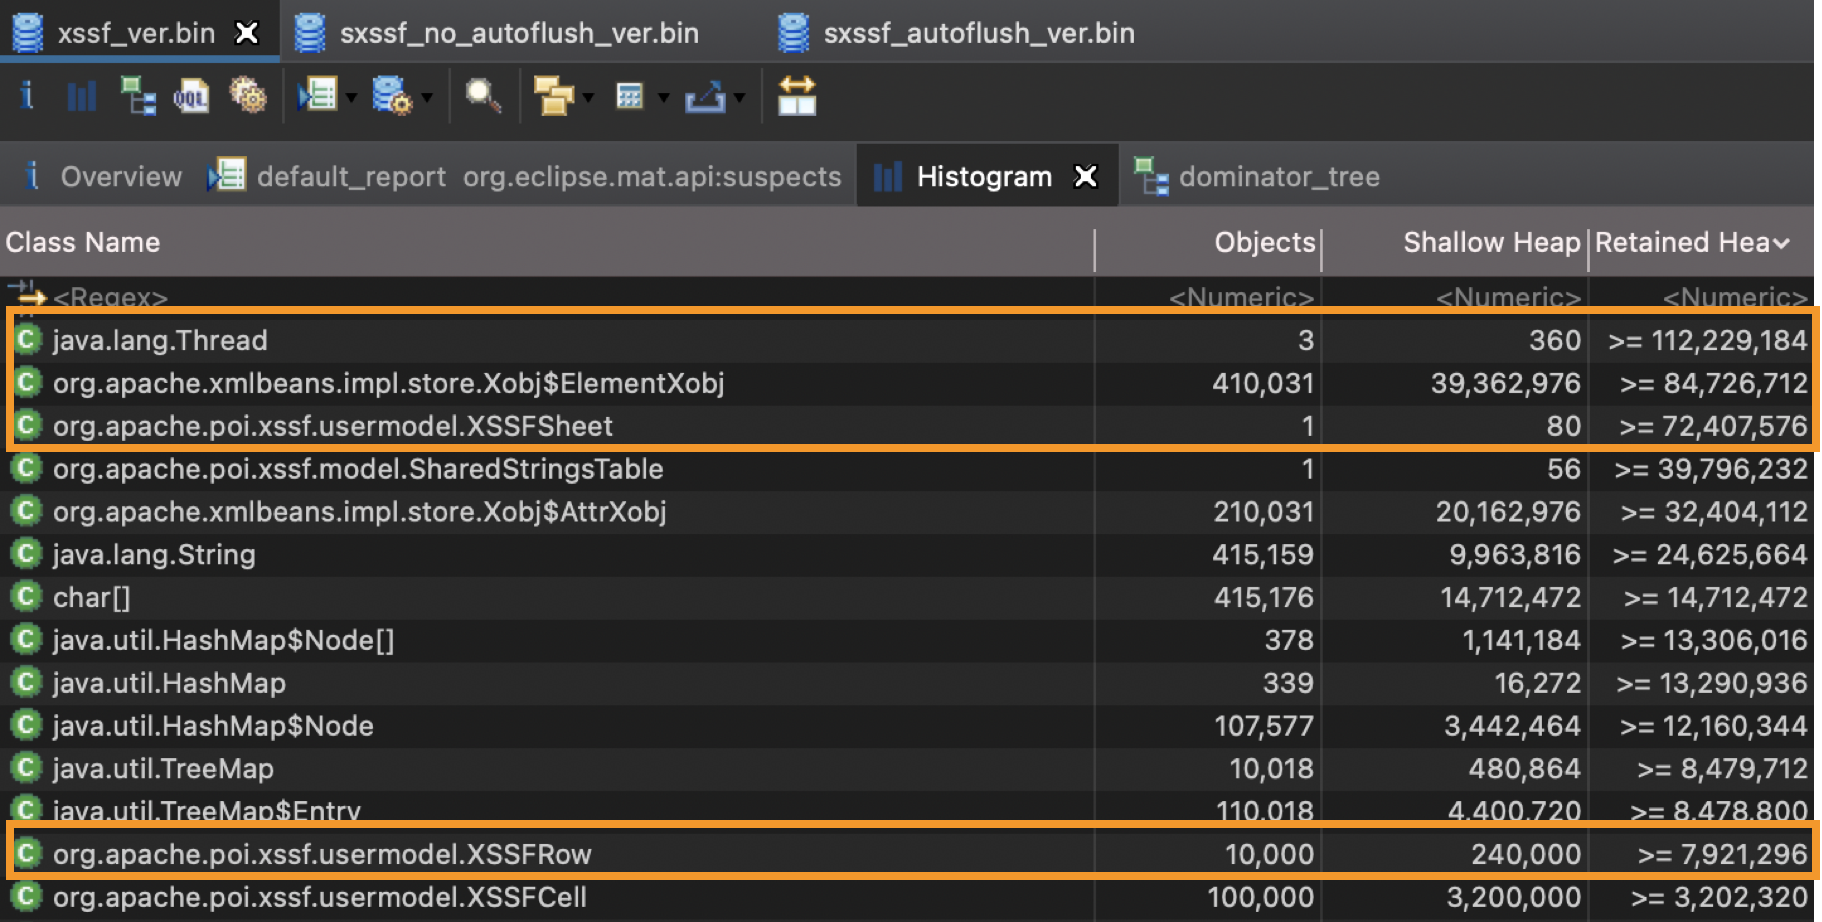Click the Calculate Retained Size calculator icon
The width and height of the screenshot is (1822, 922).
(629, 97)
